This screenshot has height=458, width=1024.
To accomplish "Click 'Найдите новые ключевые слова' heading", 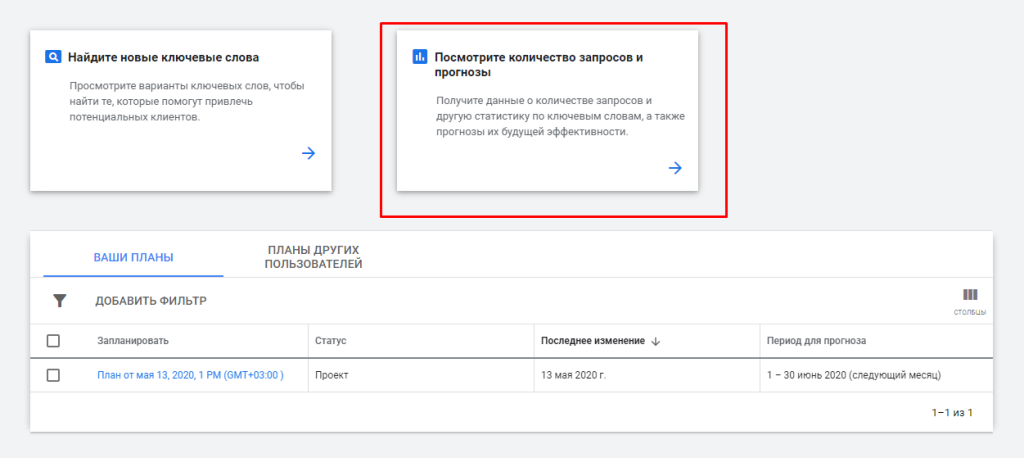I will click(x=163, y=57).
